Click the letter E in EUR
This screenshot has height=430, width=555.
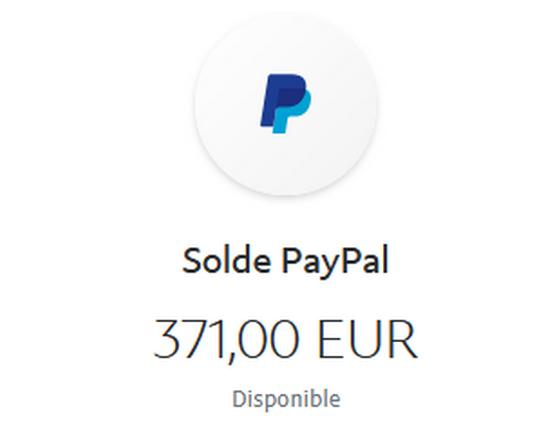tap(331, 339)
